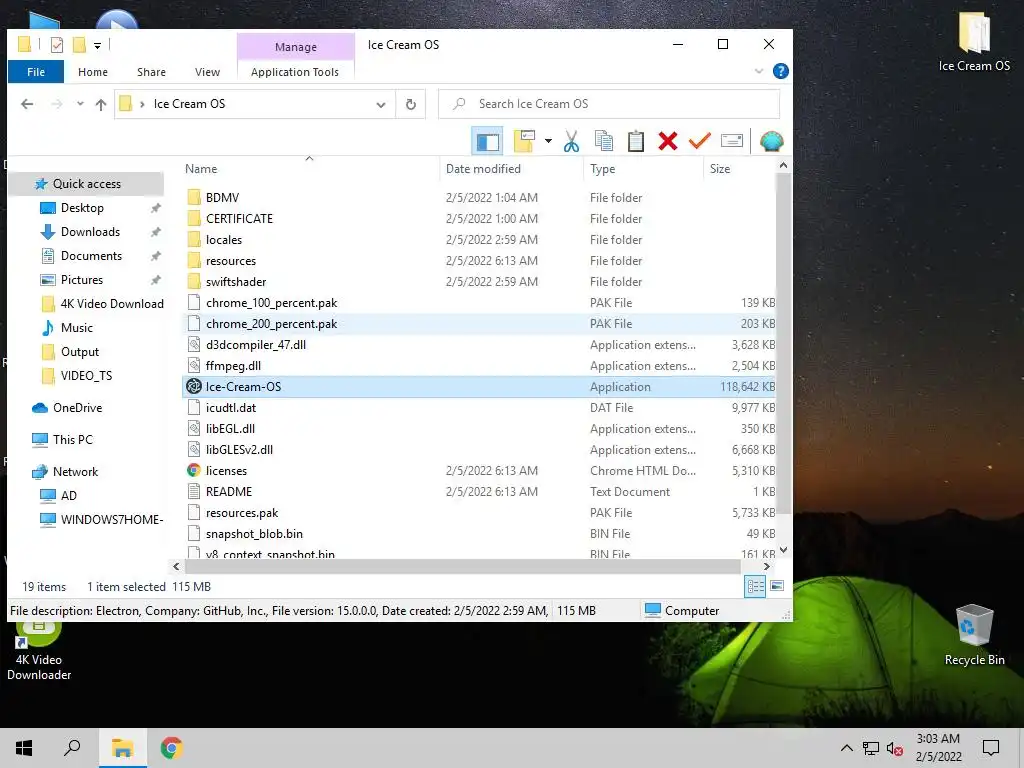Open the dropdown arrow beside new folder icon

pos(548,141)
